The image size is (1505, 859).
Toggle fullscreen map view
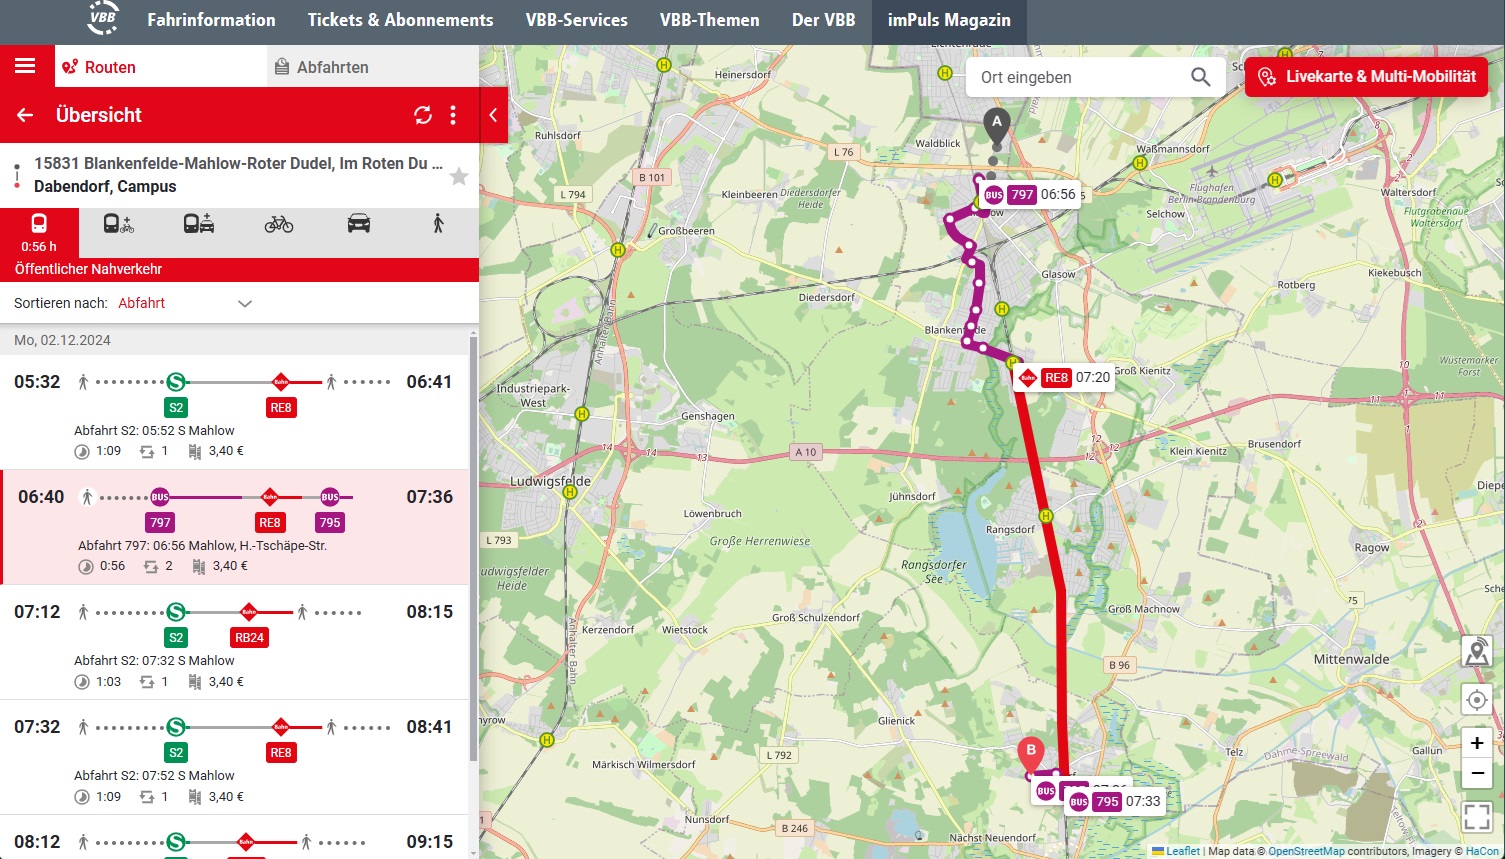click(x=1476, y=816)
